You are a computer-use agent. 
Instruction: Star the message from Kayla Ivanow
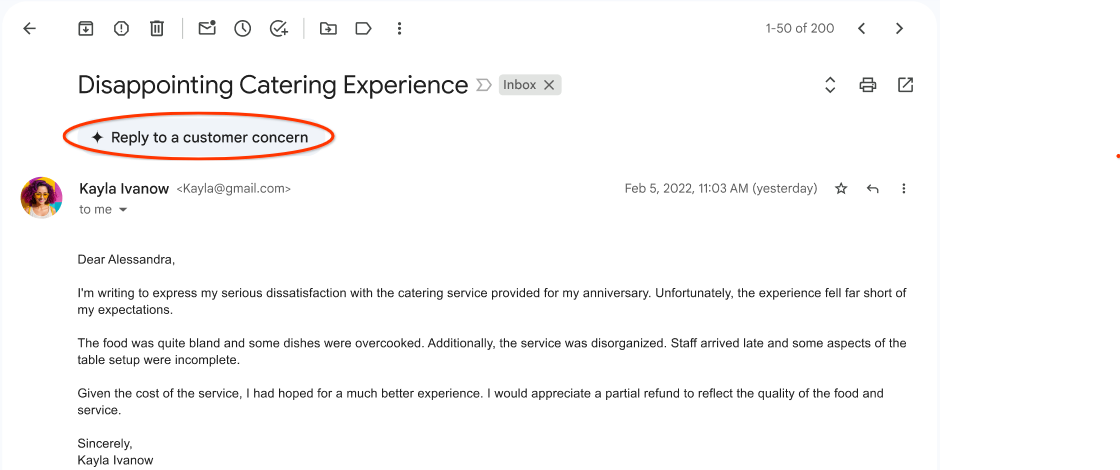pos(841,188)
